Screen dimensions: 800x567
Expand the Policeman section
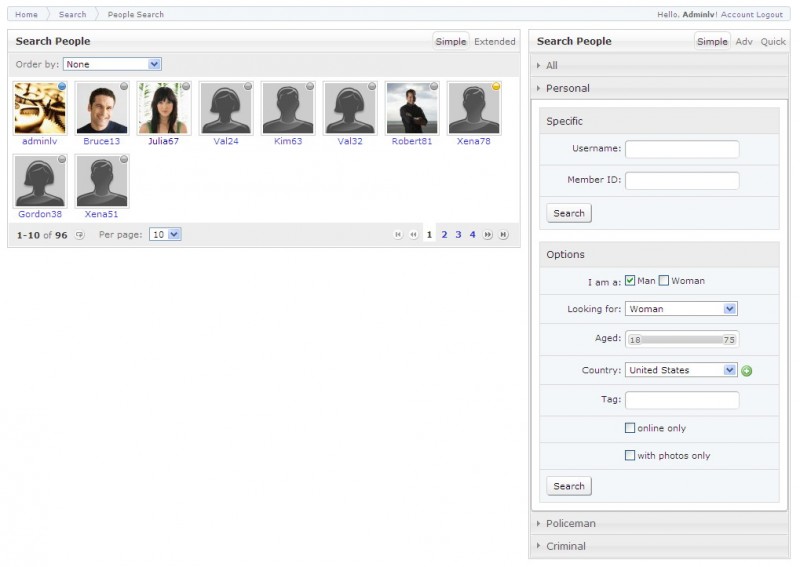point(659,524)
